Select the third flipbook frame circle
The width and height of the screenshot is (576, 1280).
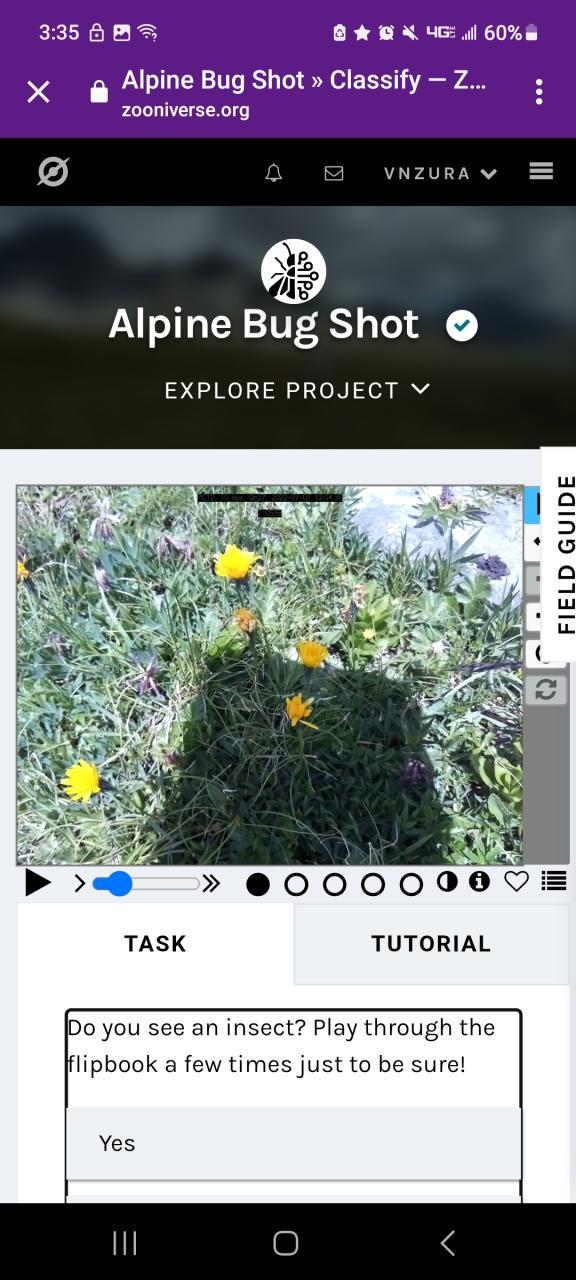(335, 884)
